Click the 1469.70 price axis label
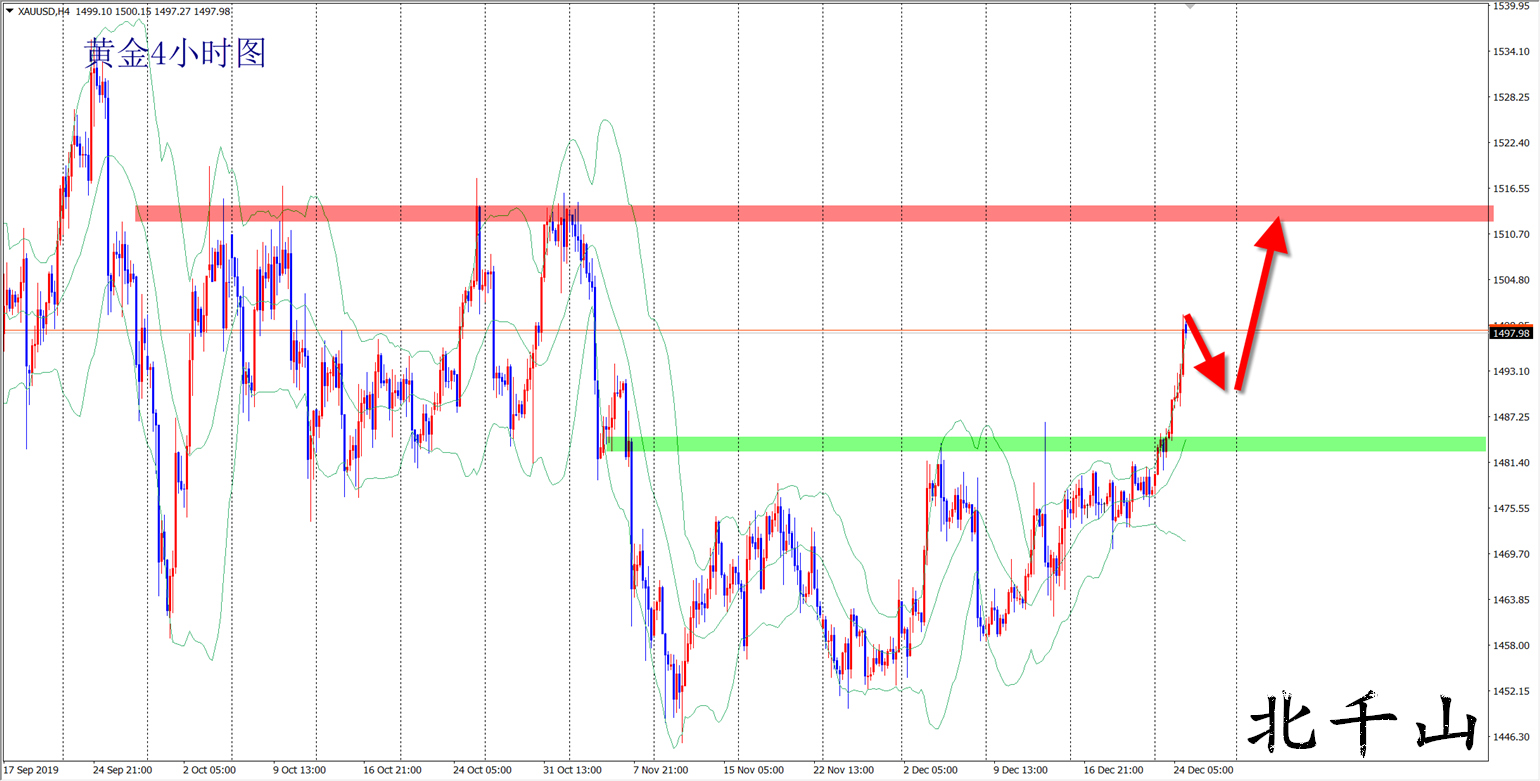1540x781 pixels. pyautogui.click(x=1511, y=553)
